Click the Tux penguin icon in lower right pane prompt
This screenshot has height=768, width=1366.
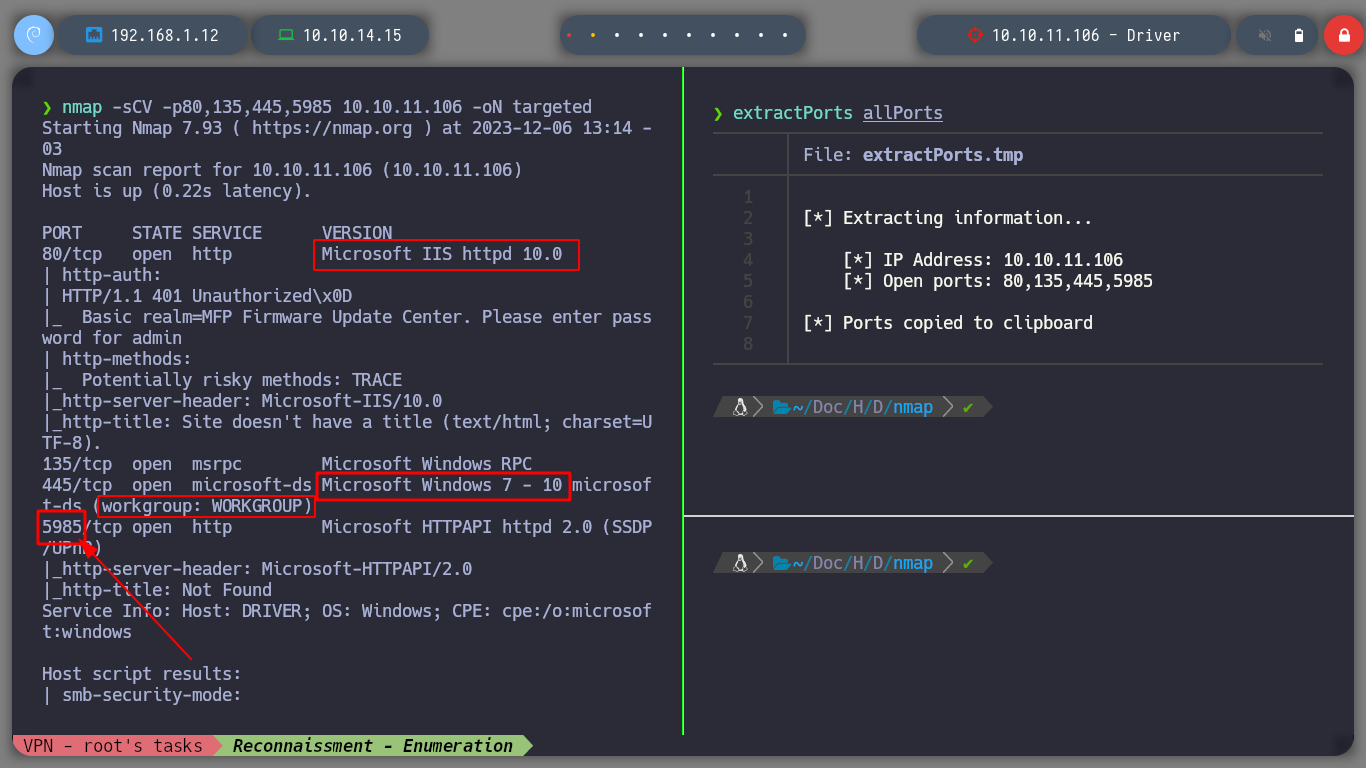pyautogui.click(x=740, y=563)
